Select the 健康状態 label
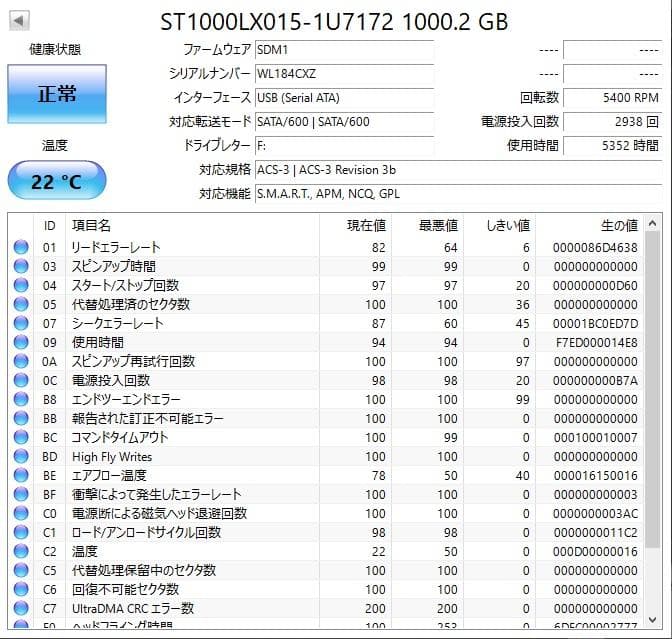Screen dimensions: 672x639 [x=55, y=49]
